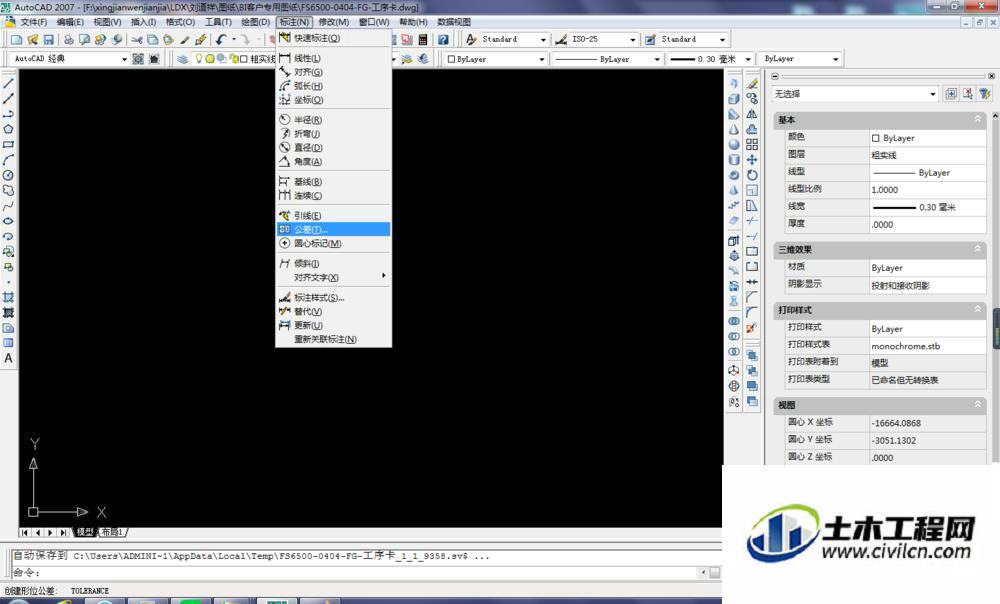The image size is (1000, 604).
Task: Click the Cut scissors icon
Action: point(136,40)
